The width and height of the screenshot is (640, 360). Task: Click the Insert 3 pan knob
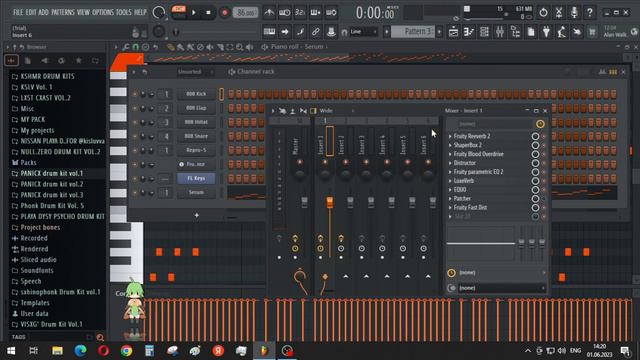[366, 175]
